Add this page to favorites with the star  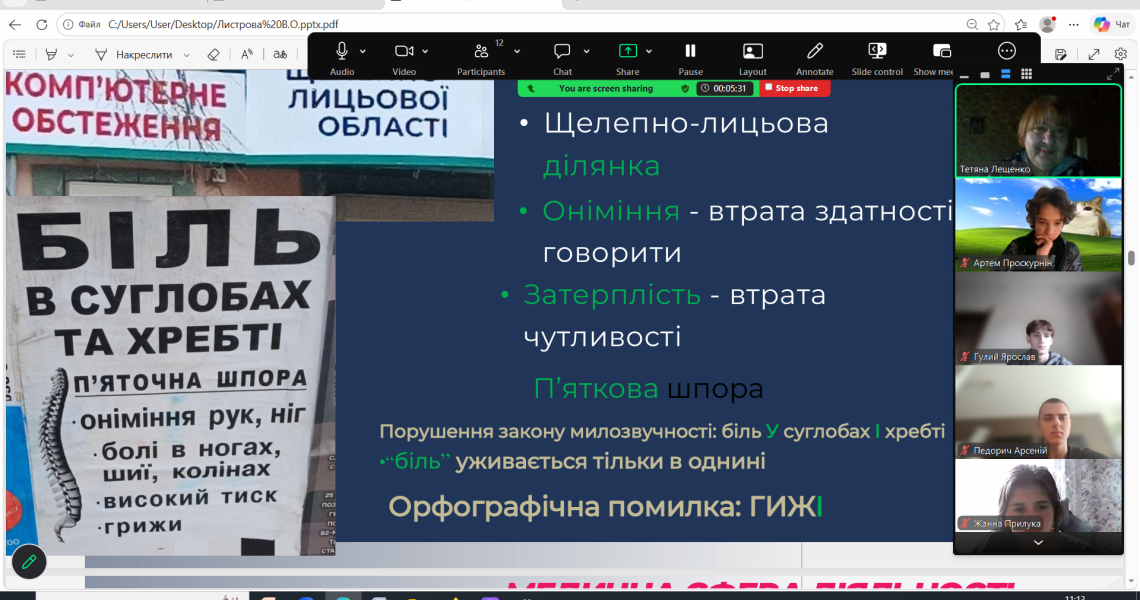pyautogui.click(x=994, y=24)
